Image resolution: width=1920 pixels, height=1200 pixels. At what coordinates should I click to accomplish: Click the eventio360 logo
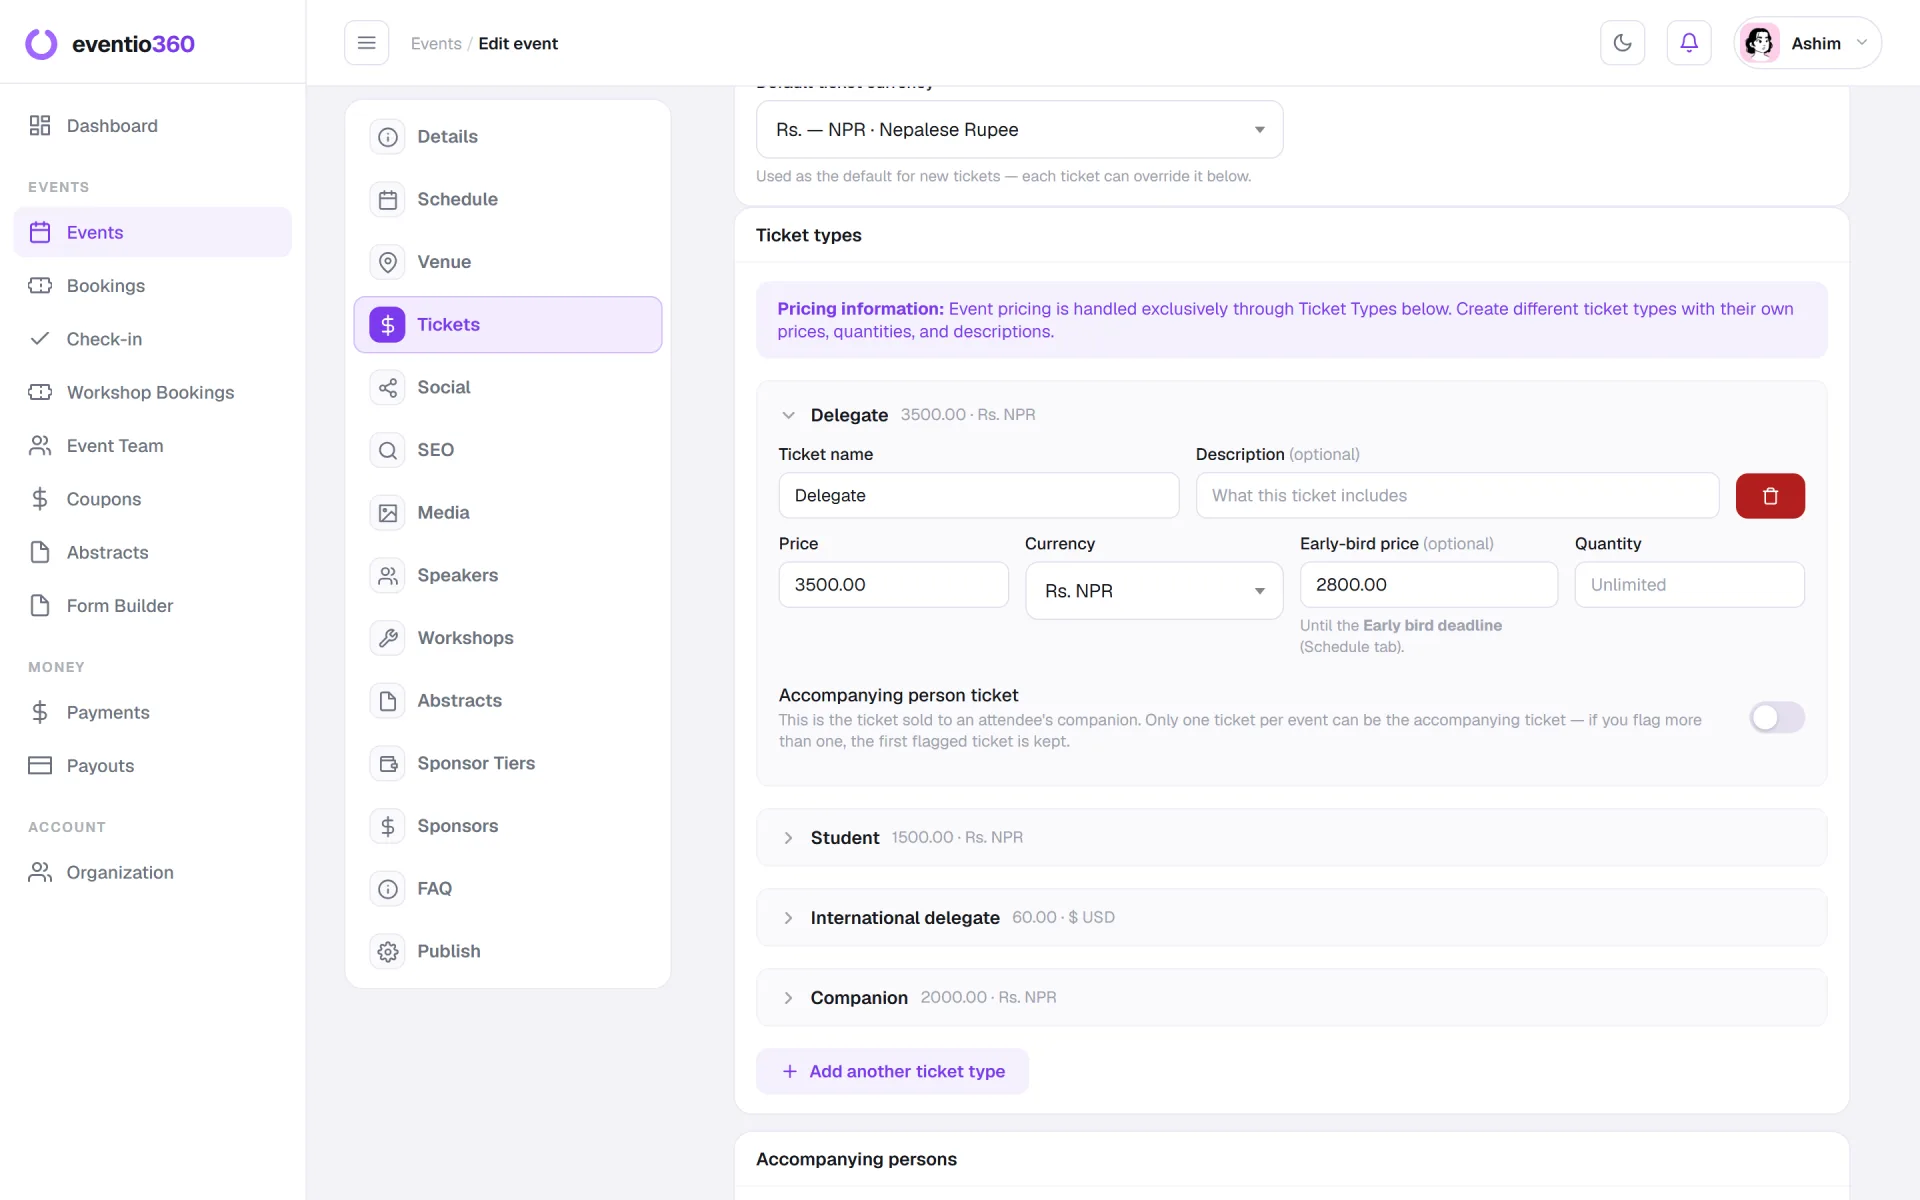tap(110, 44)
